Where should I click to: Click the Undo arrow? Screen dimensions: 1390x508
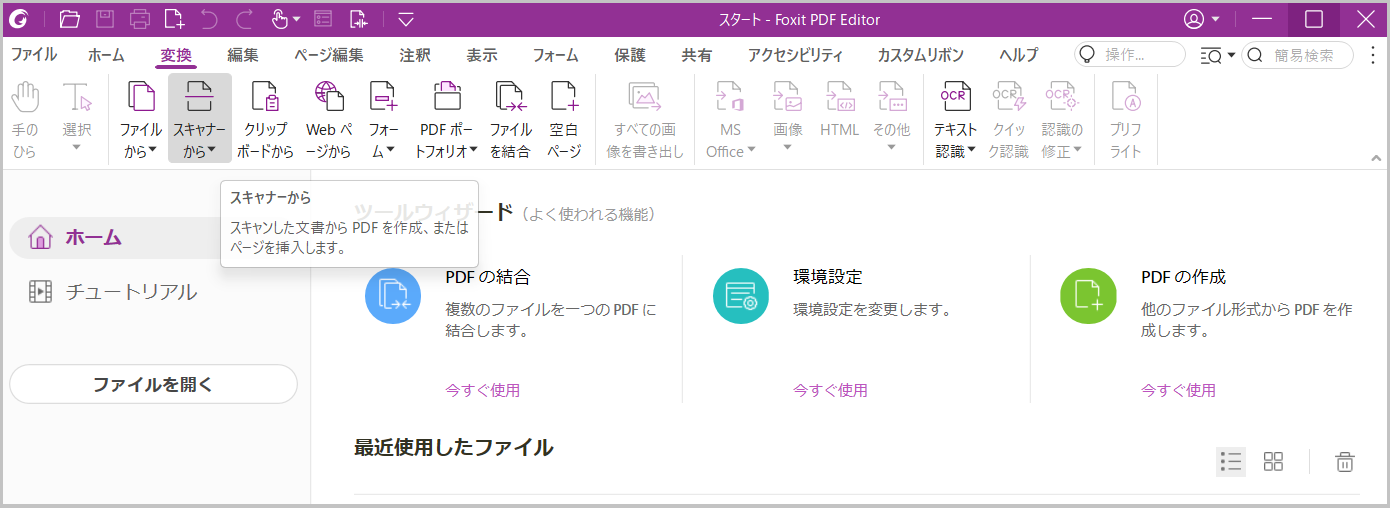tap(209, 19)
